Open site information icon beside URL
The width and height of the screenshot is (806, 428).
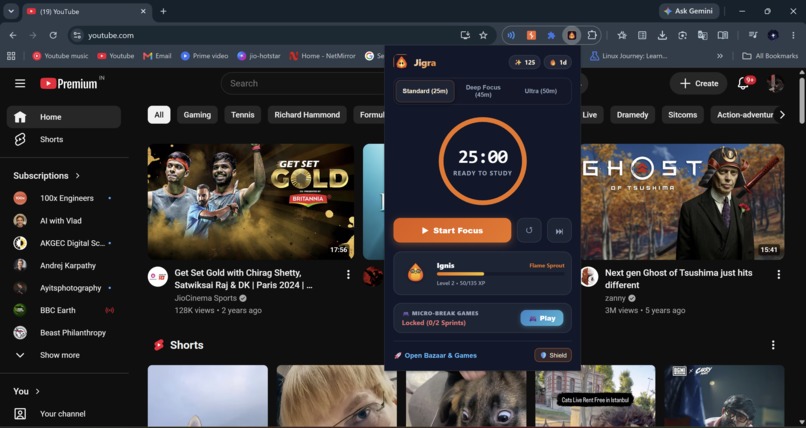77,35
